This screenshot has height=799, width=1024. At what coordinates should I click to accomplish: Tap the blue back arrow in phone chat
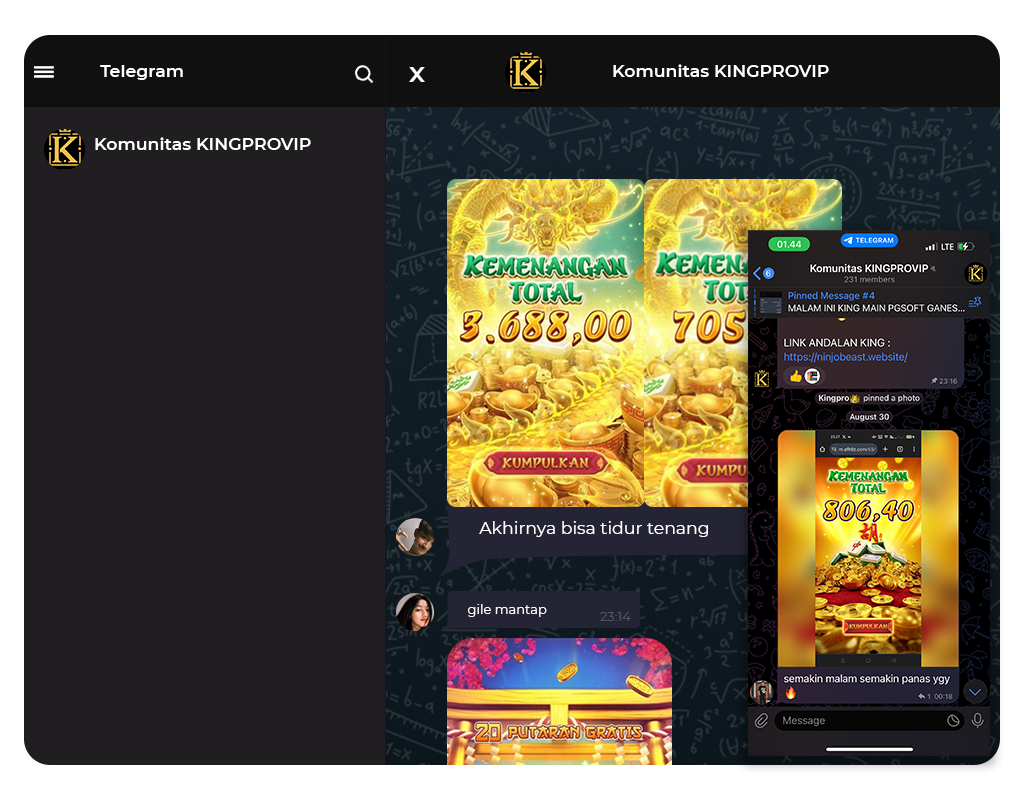tap(758, 273)
